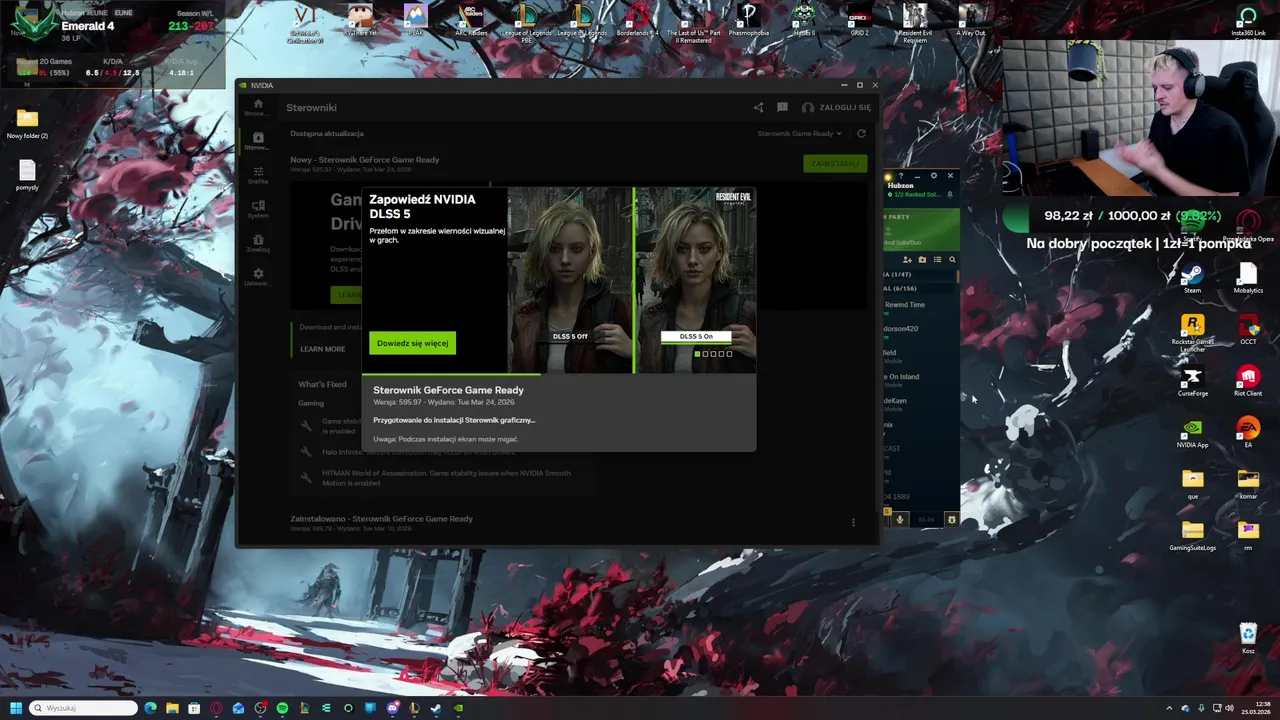Select the first carousel indicator dot

697,354
